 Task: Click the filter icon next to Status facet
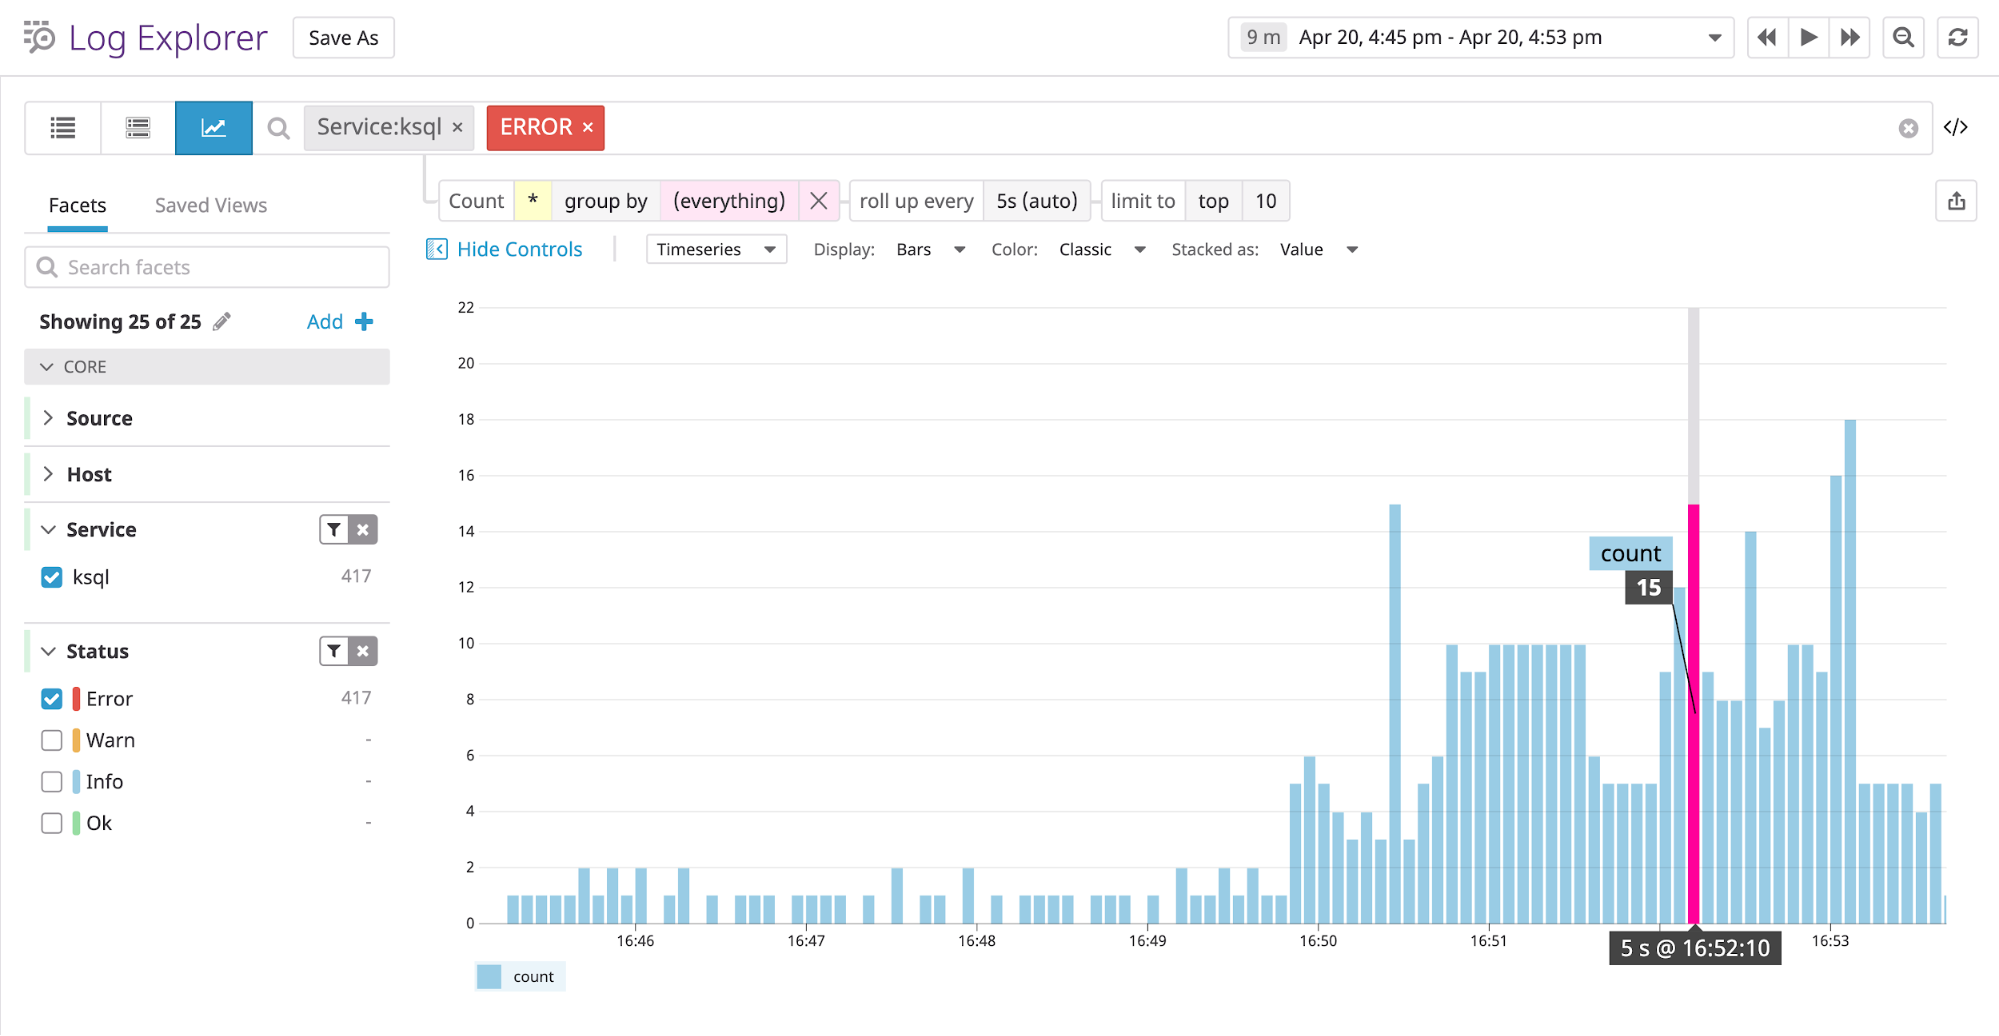click(x=334, y=650)
